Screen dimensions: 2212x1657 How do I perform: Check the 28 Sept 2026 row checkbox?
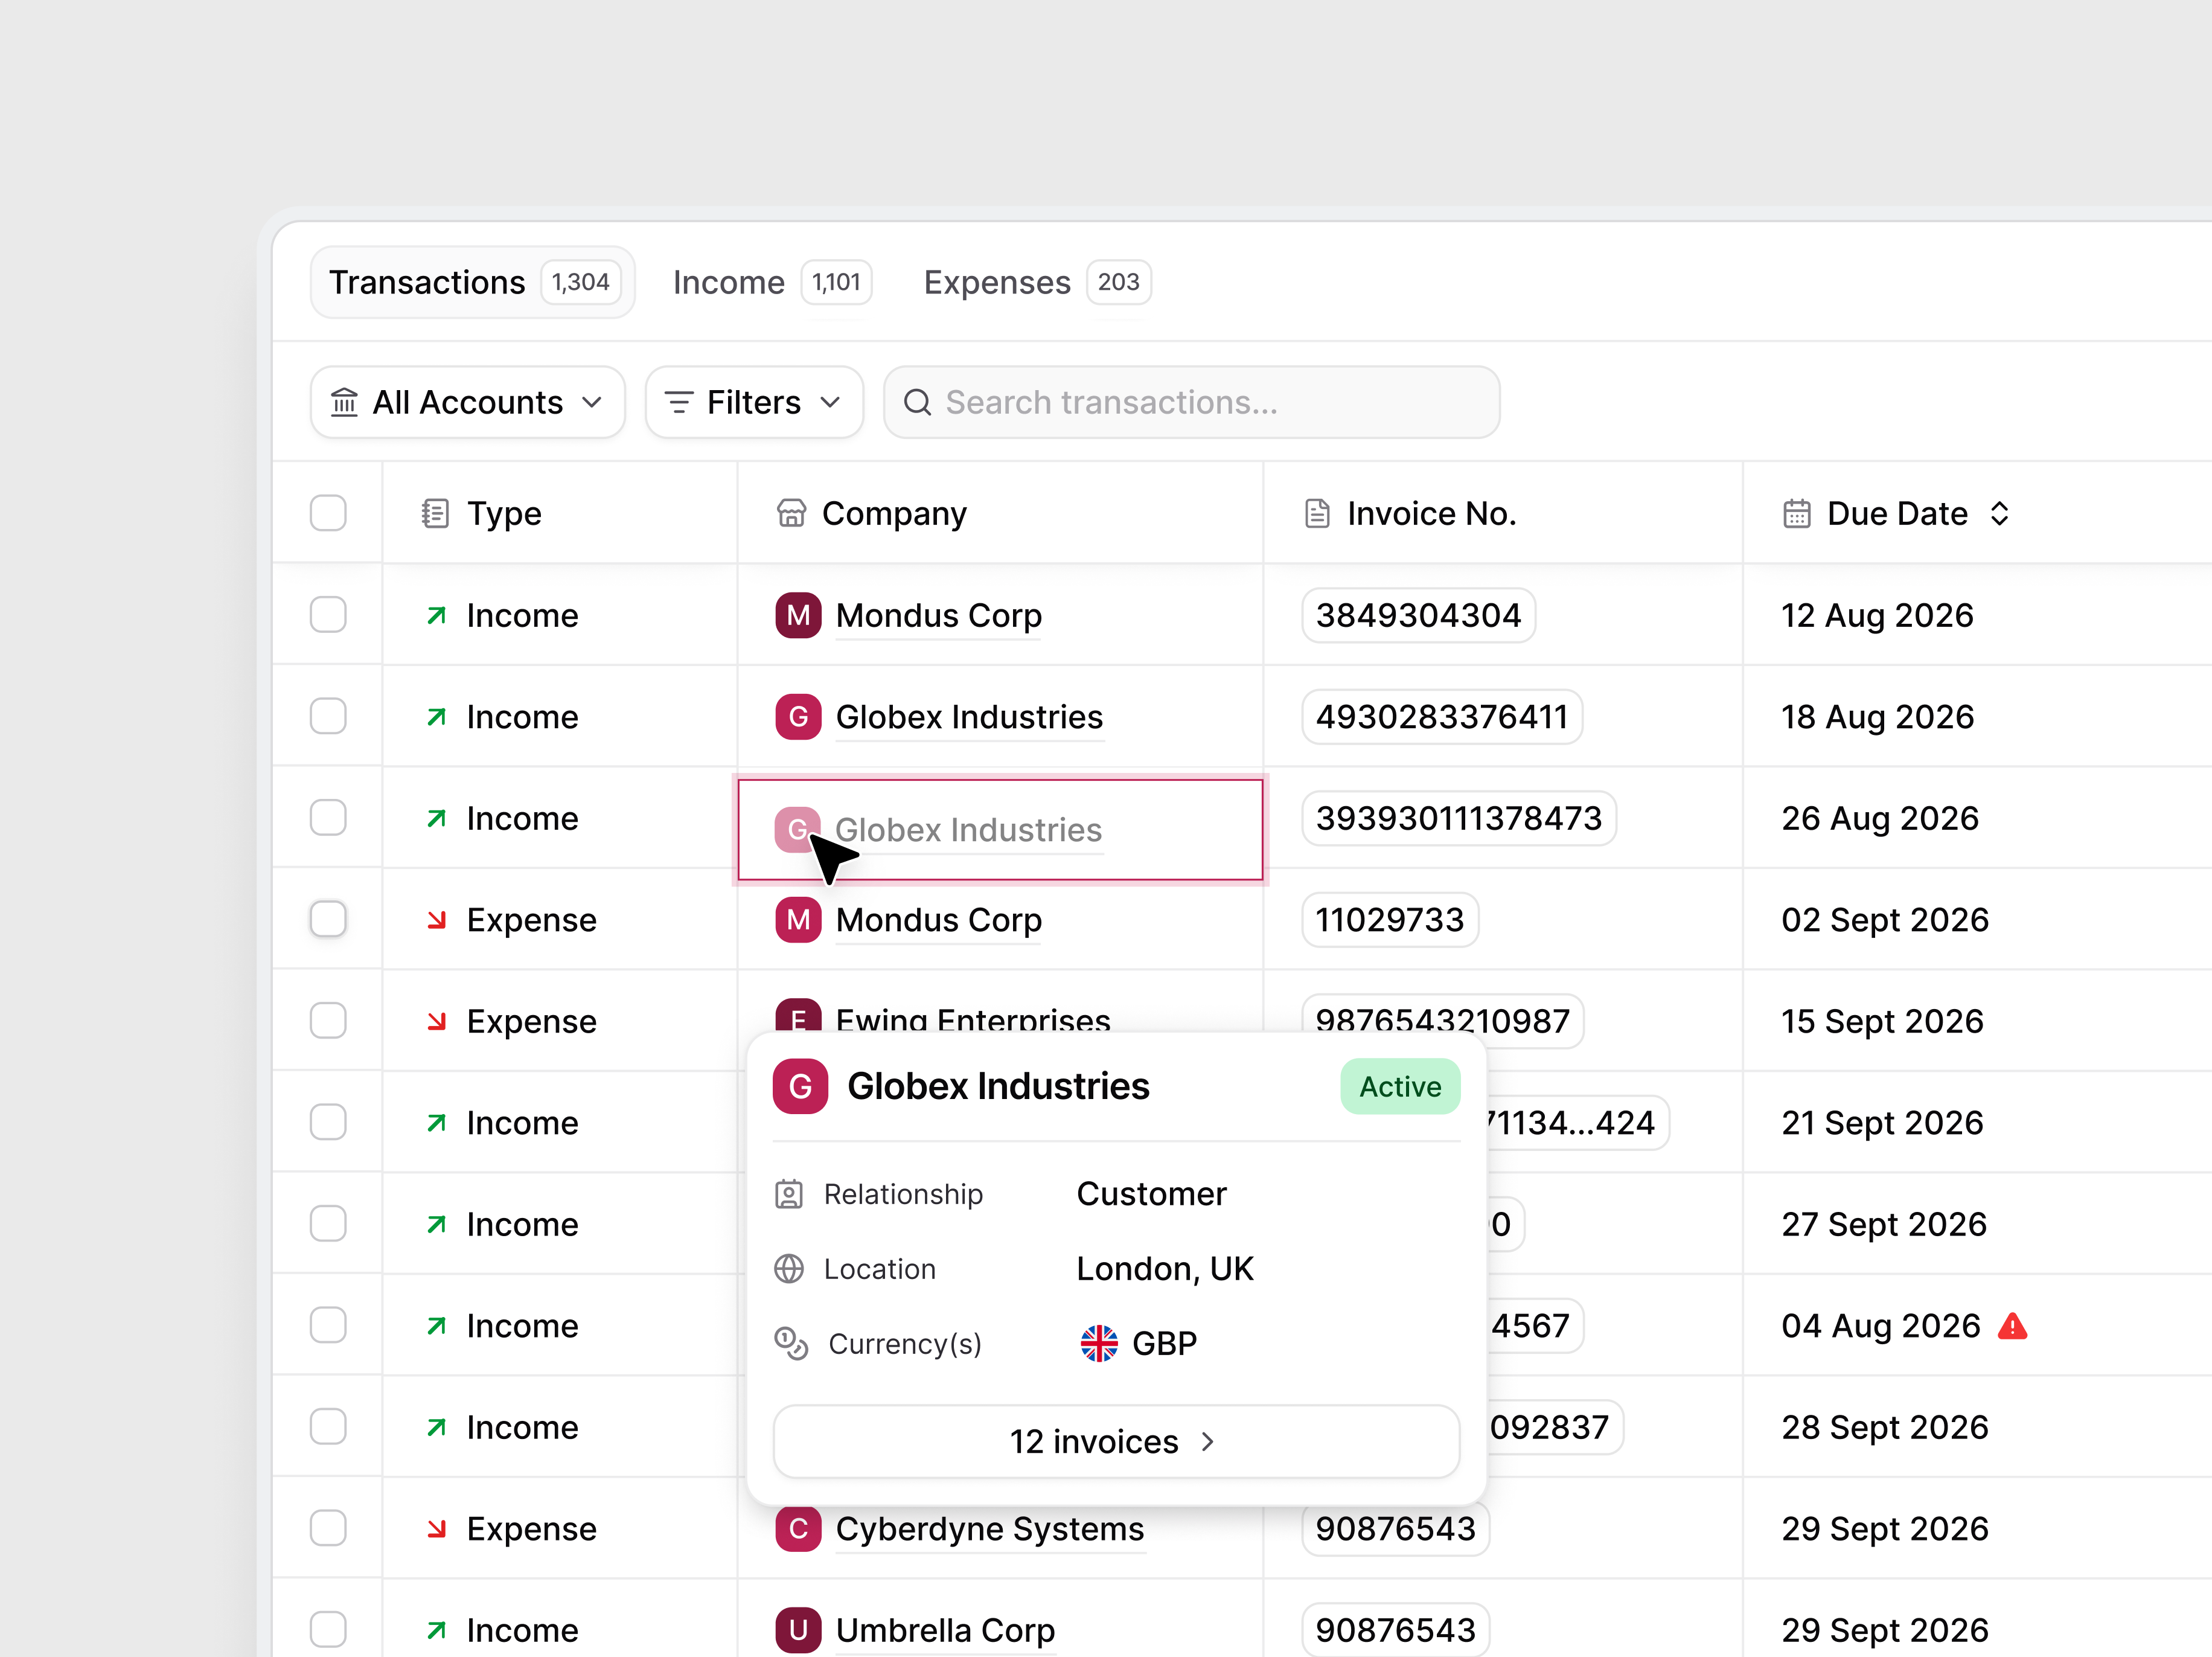(328, 1426)
